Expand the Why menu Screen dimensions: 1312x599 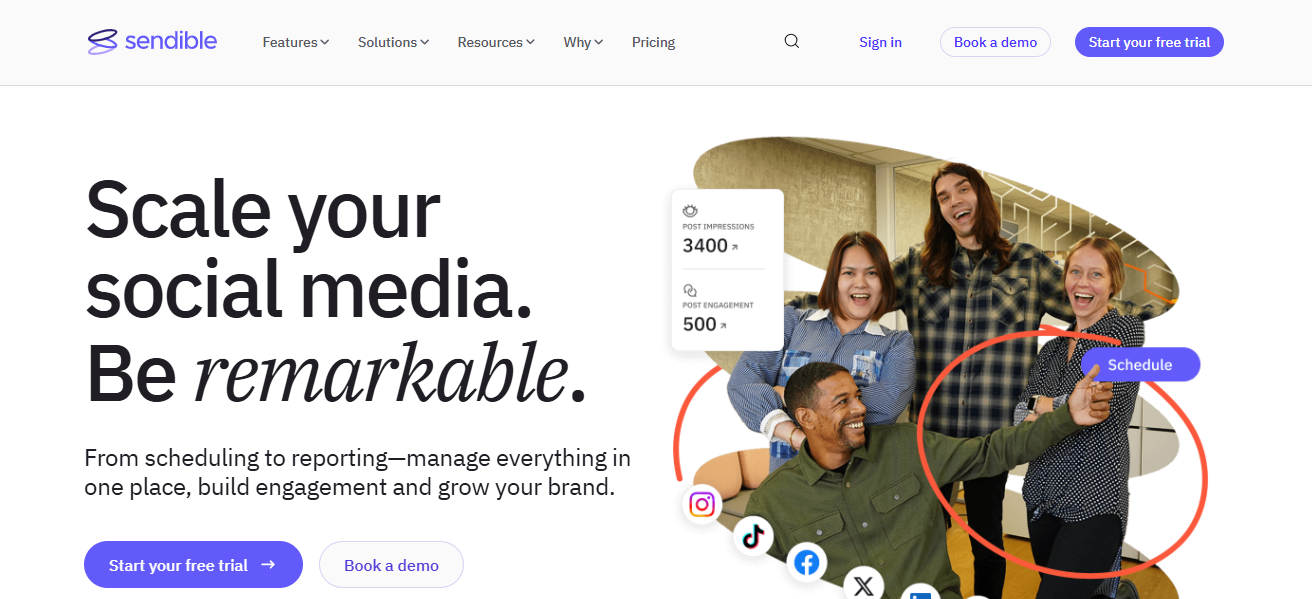pos(583,42)
